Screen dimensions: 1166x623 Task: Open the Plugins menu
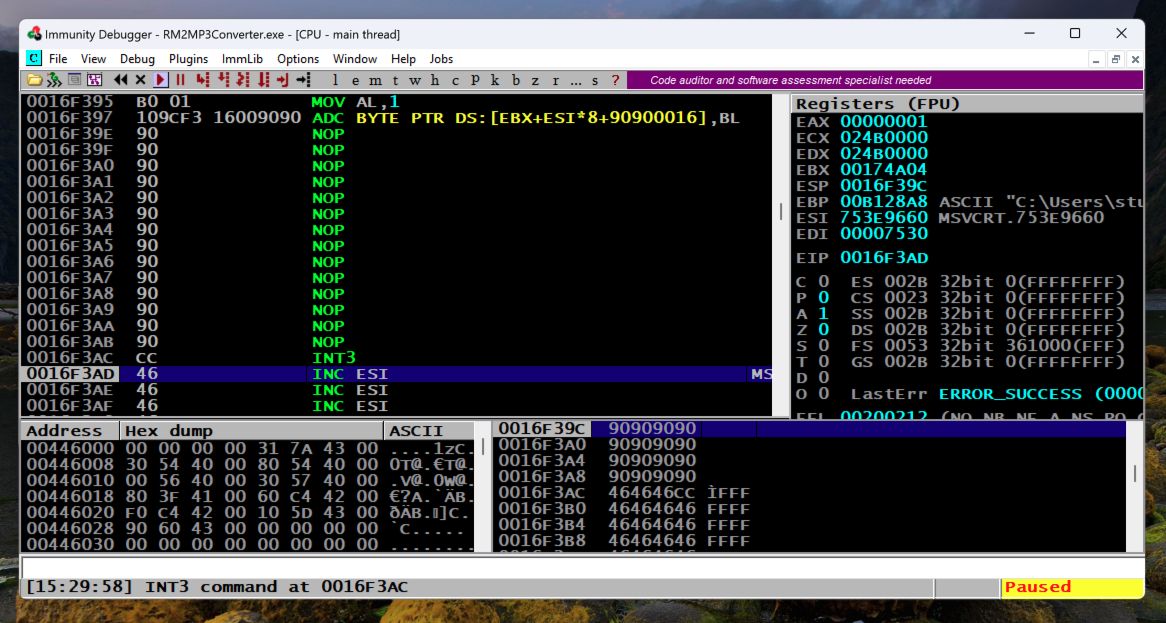188,59
